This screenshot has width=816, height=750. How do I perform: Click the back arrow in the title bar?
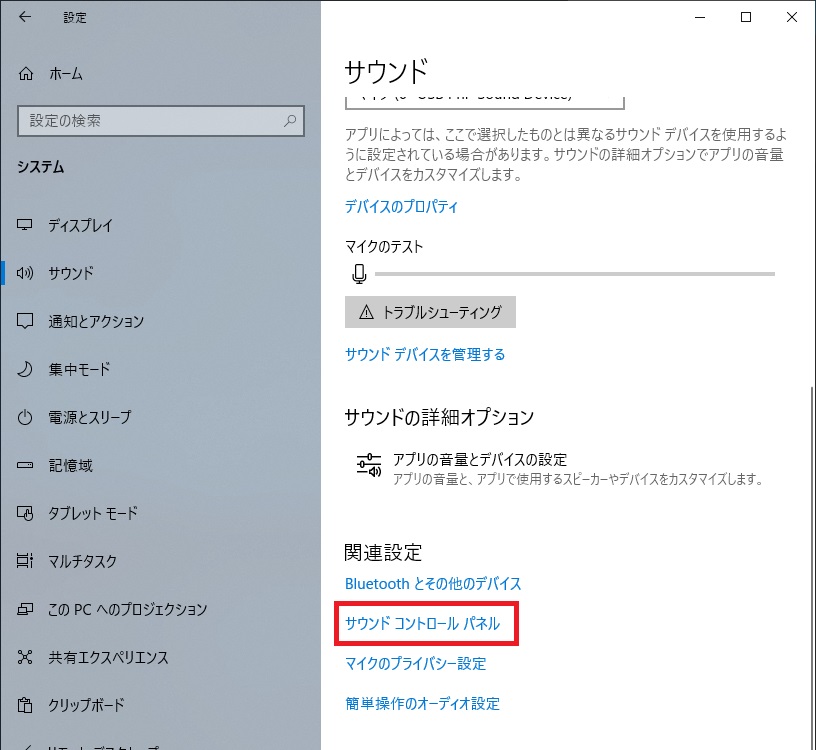(x=25, y=17)
